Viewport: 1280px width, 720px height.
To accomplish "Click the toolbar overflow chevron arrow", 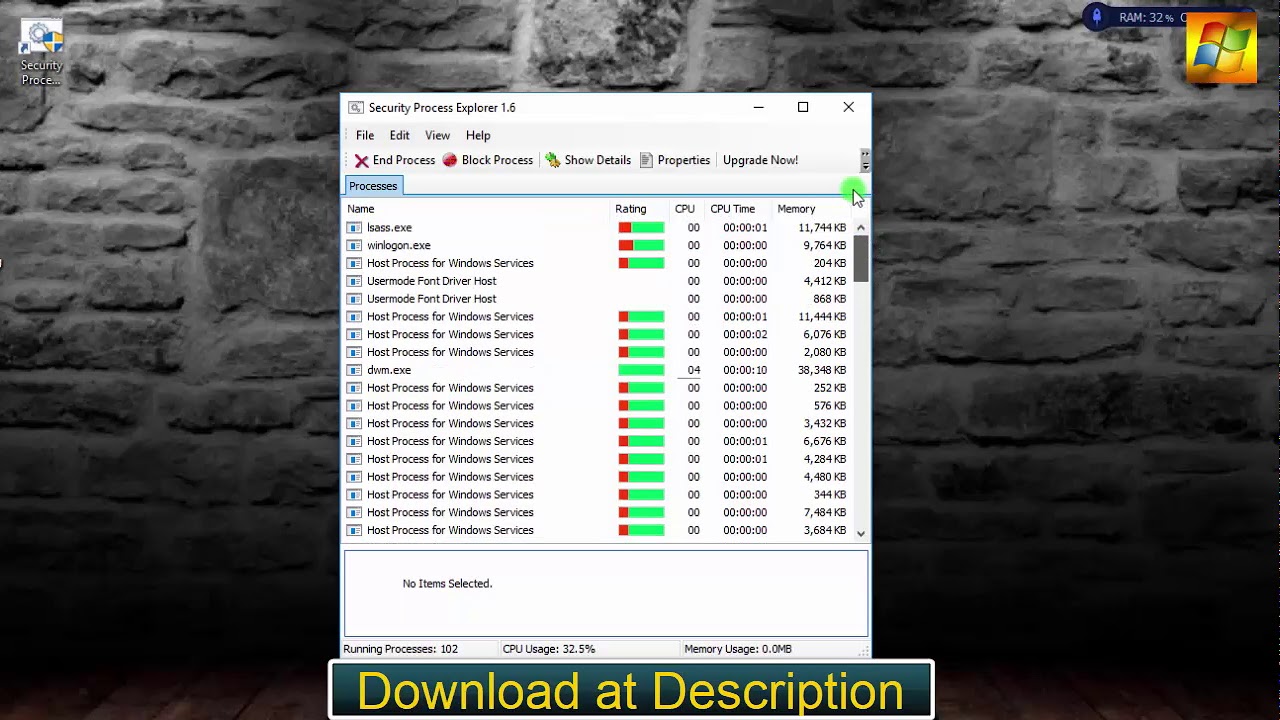I will coord(865,161).
